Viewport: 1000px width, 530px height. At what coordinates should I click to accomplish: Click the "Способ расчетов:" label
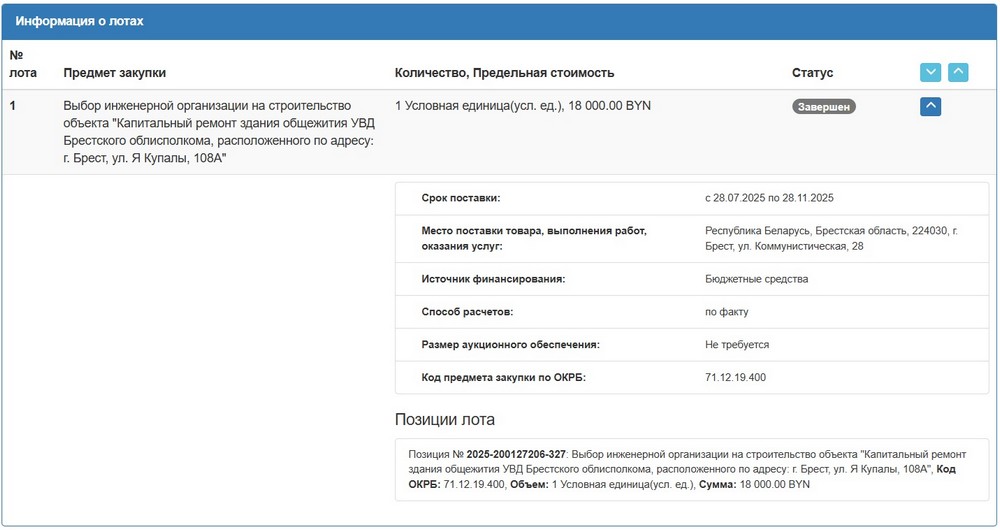467,312
